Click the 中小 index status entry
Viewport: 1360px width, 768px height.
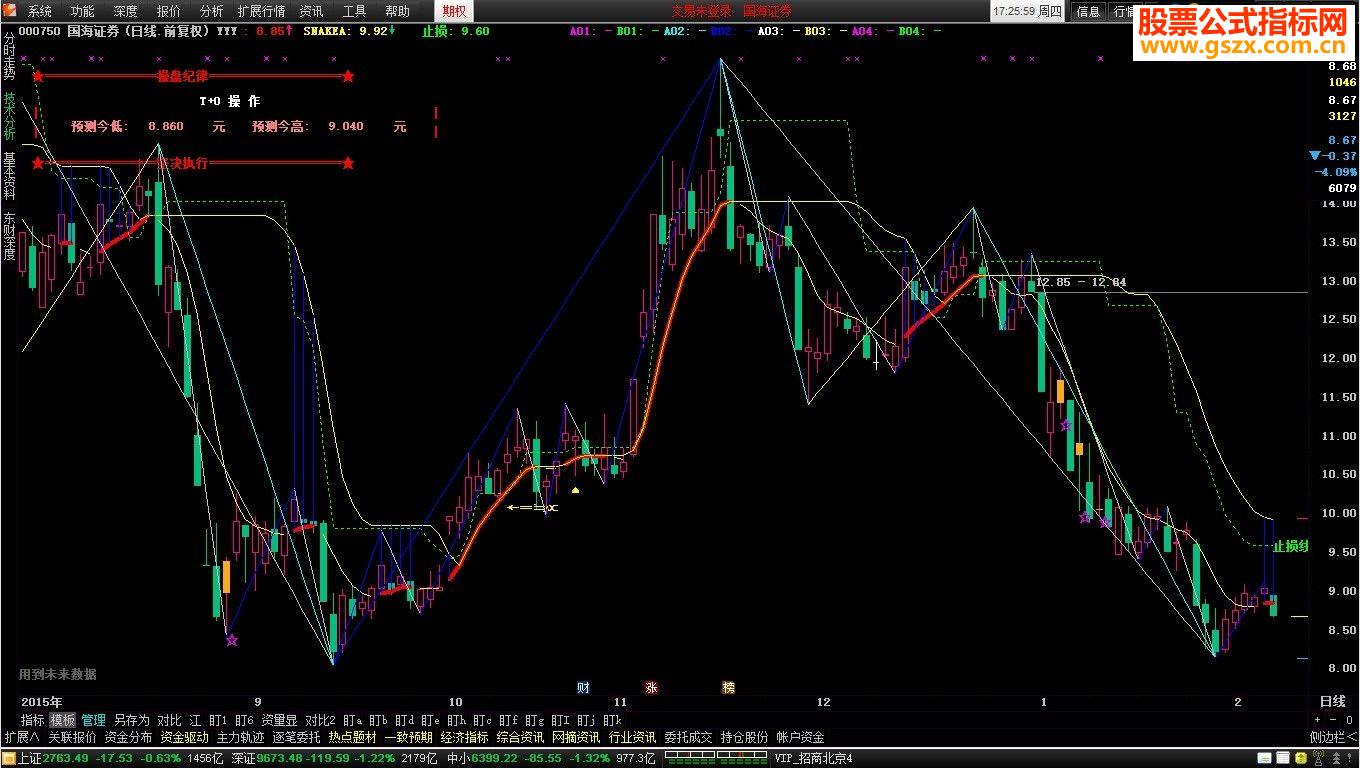(x=551, y=759)
